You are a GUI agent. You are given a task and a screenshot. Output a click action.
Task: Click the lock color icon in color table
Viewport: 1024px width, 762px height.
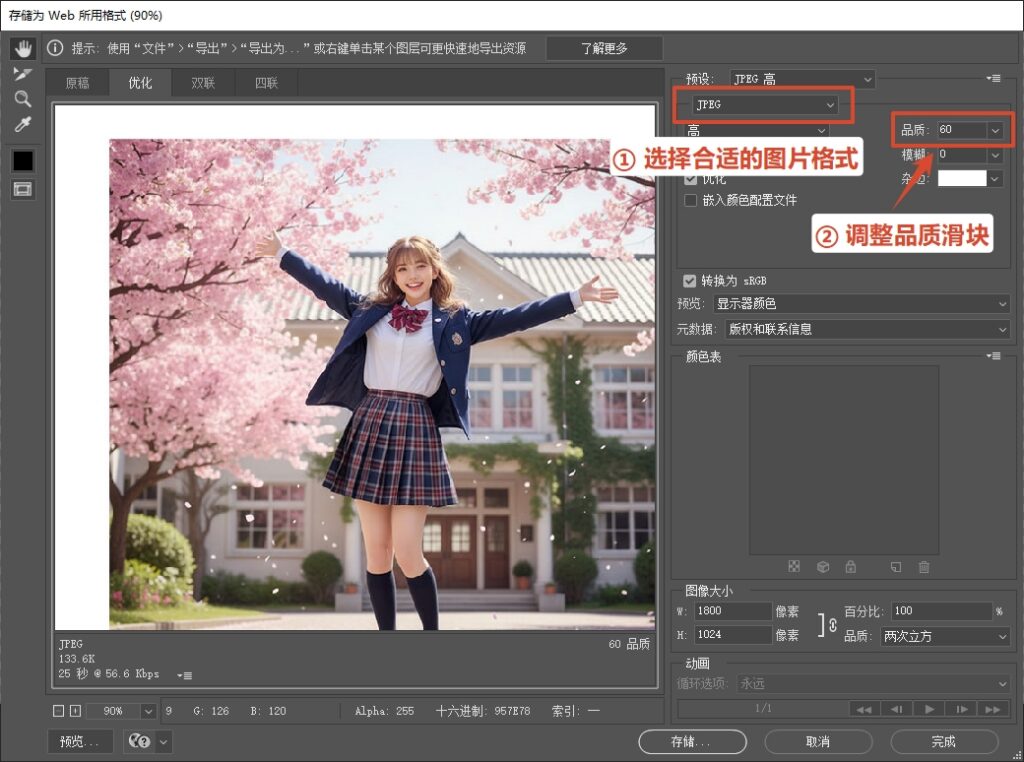tap(851, 568)
